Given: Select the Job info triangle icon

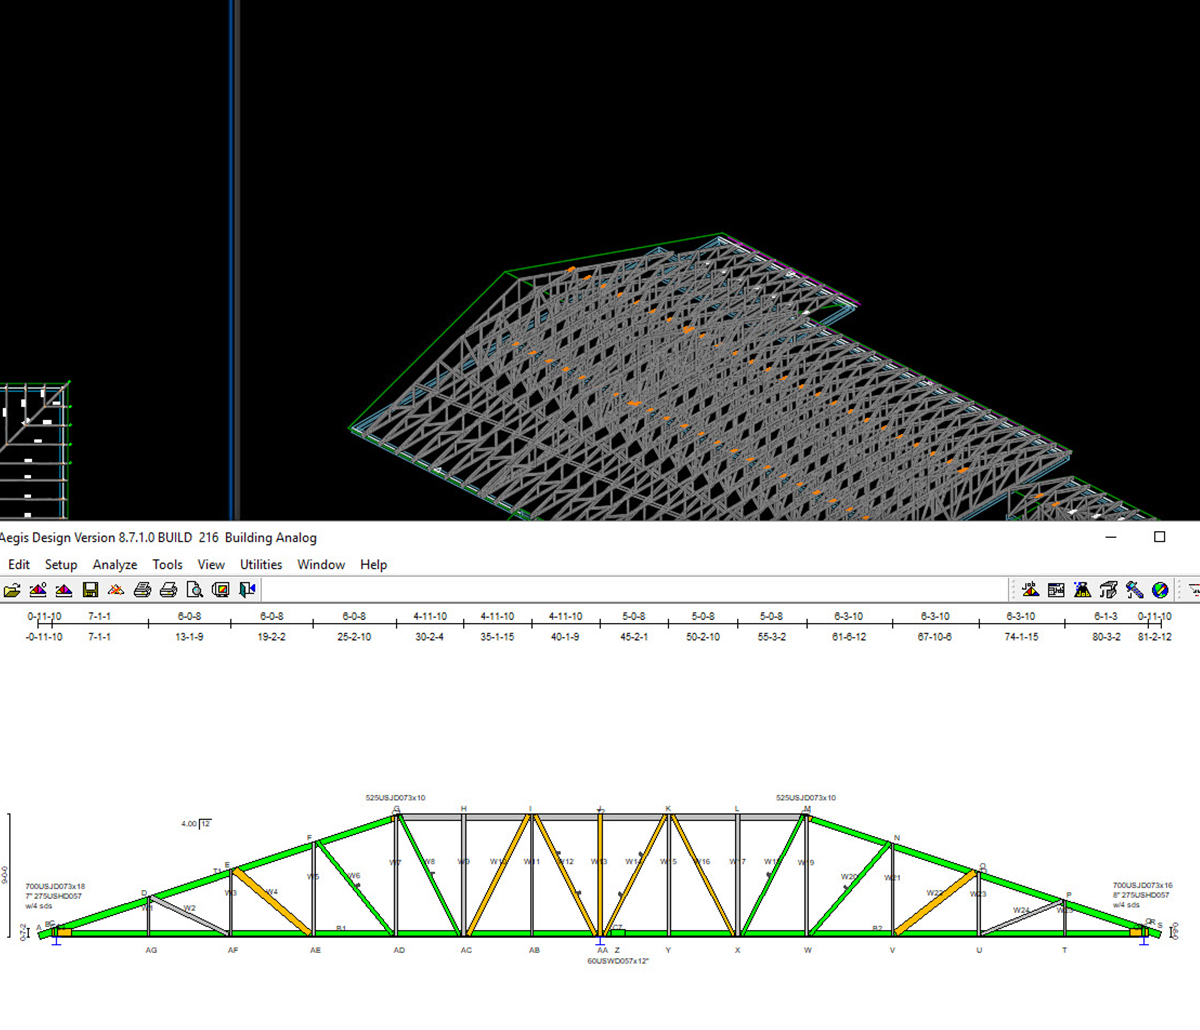Looking at the screenshot, I should point(1031,589).
